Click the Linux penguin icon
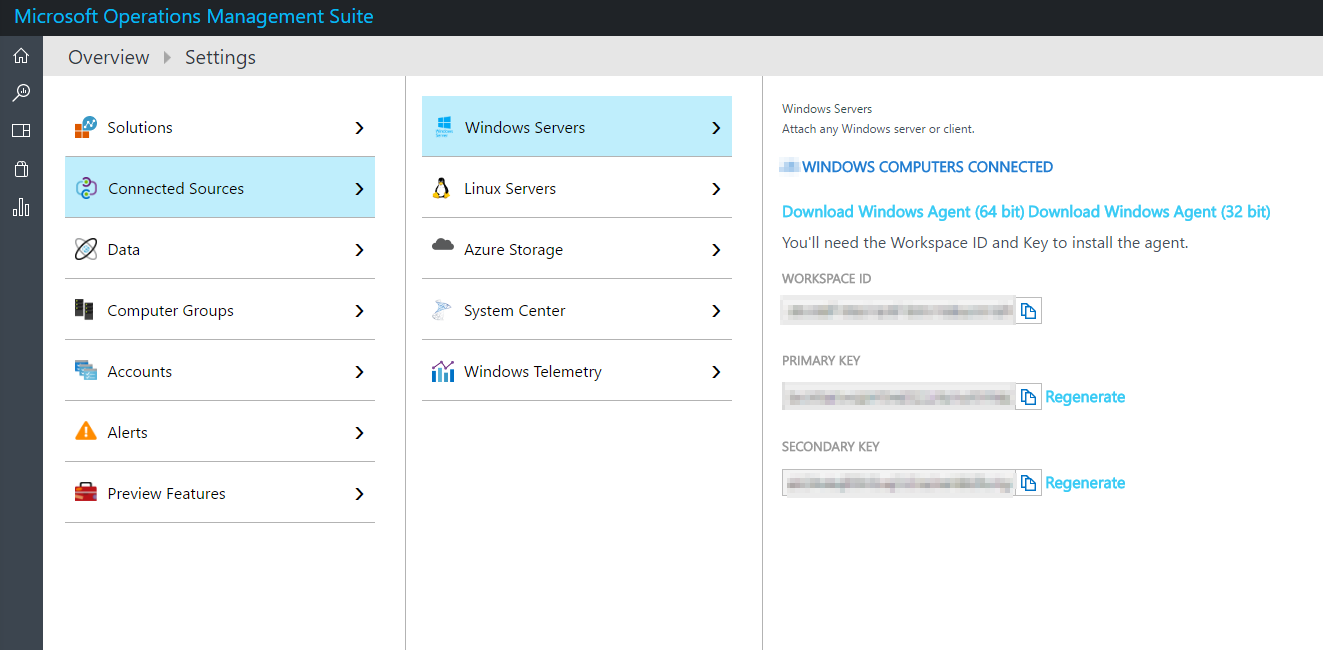Screen dimensions: 1323x650 tap(443, 188)
